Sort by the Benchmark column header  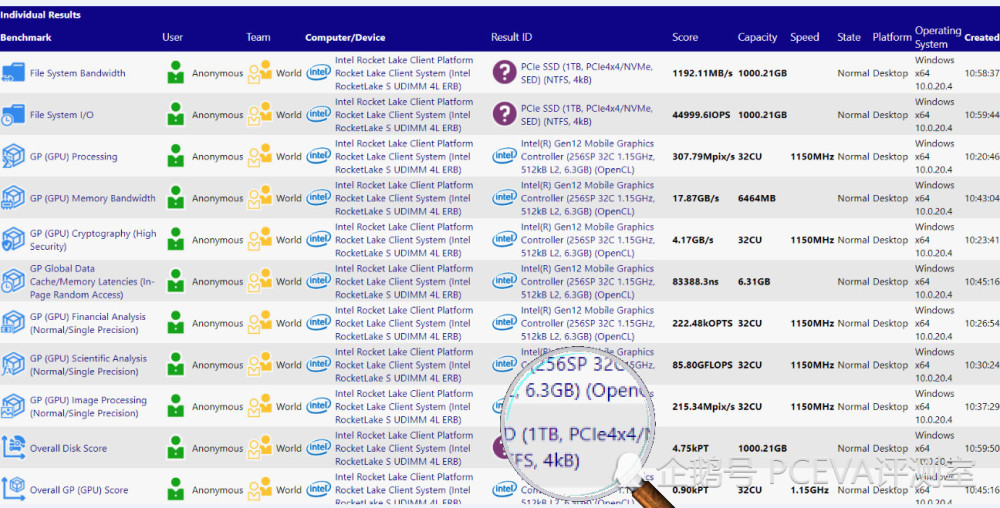point(26,38)
